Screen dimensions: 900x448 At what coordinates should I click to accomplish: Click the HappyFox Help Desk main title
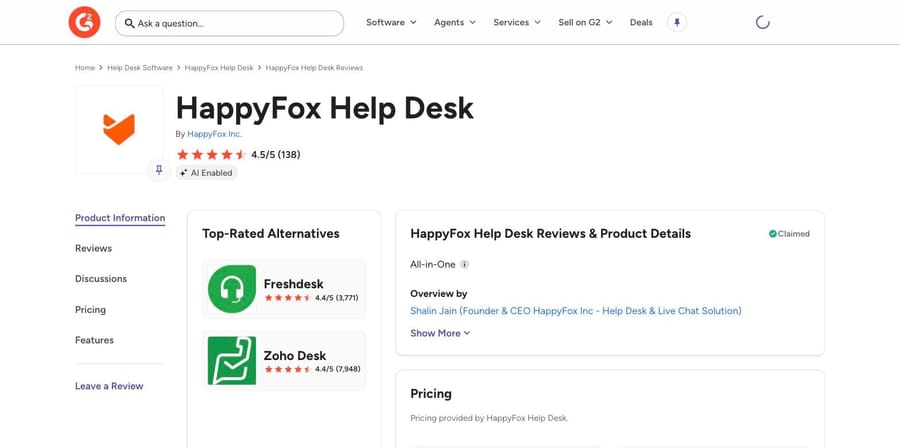tap(325, 108)
